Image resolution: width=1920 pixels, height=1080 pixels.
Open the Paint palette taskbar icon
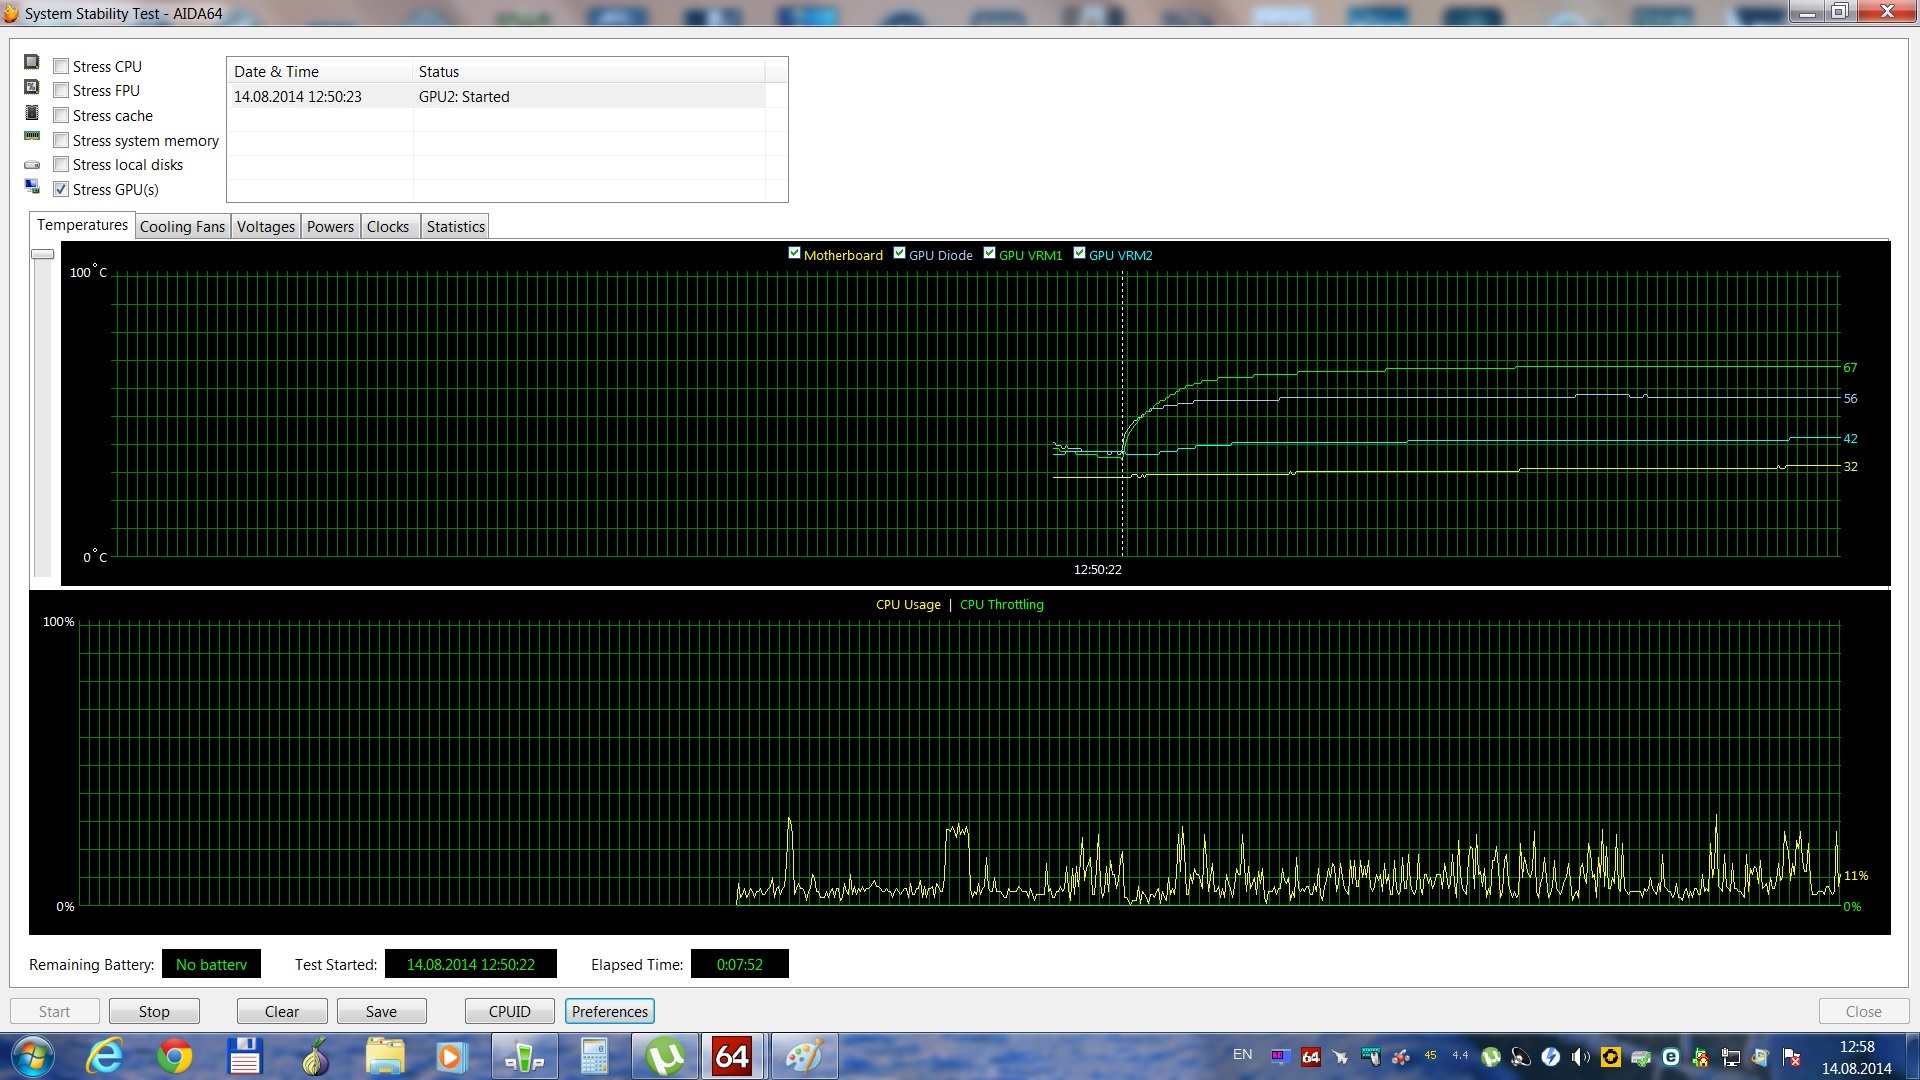tap(803, 1057)
